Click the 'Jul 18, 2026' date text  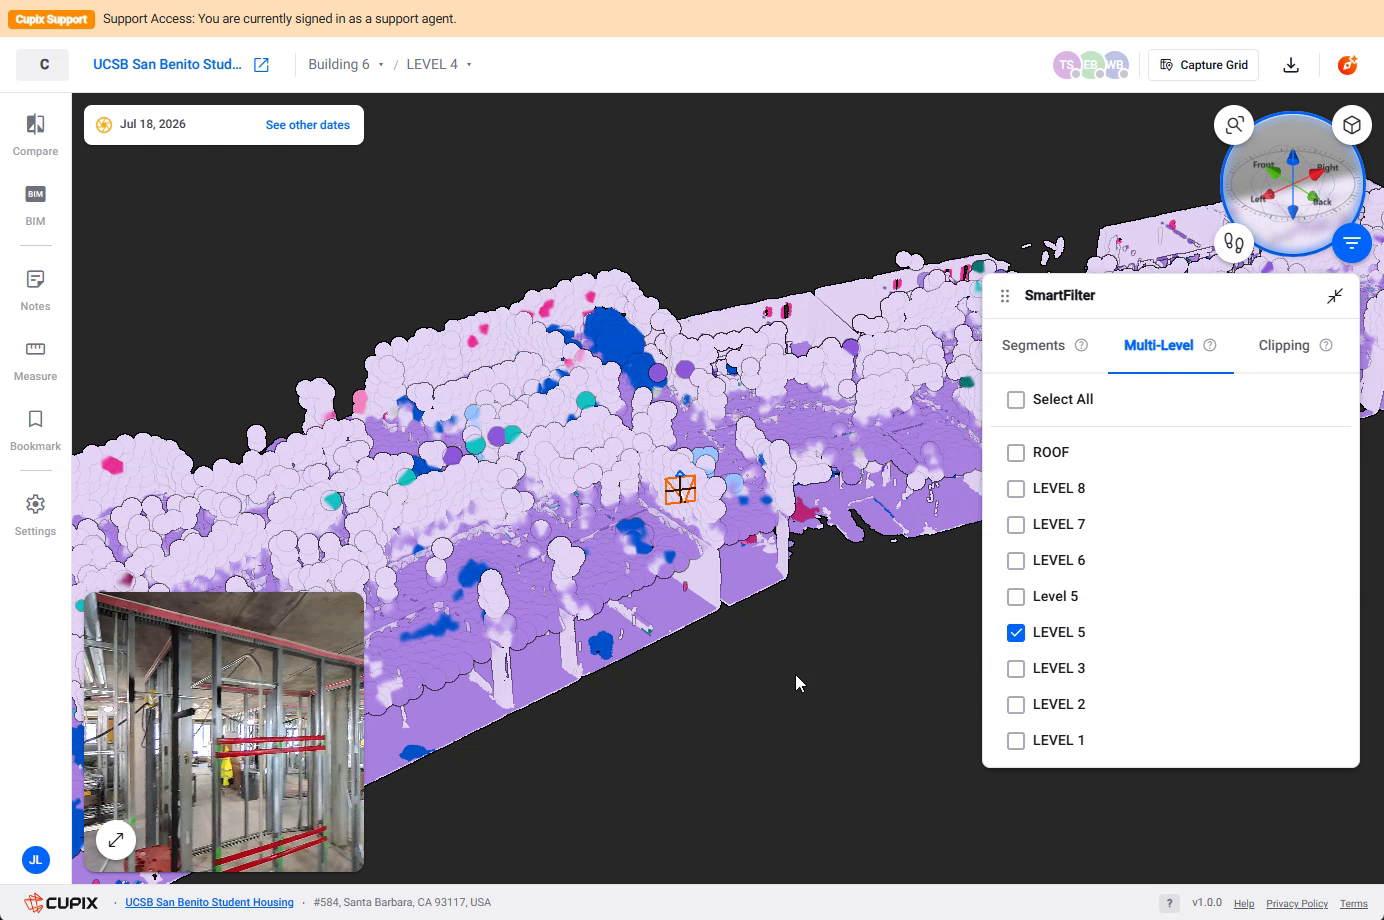(x=153, y=125)
